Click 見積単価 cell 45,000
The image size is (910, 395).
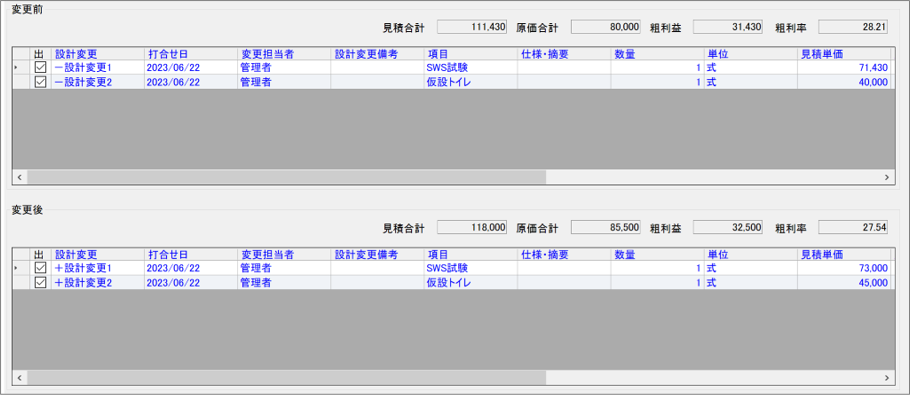coord(844,283)
